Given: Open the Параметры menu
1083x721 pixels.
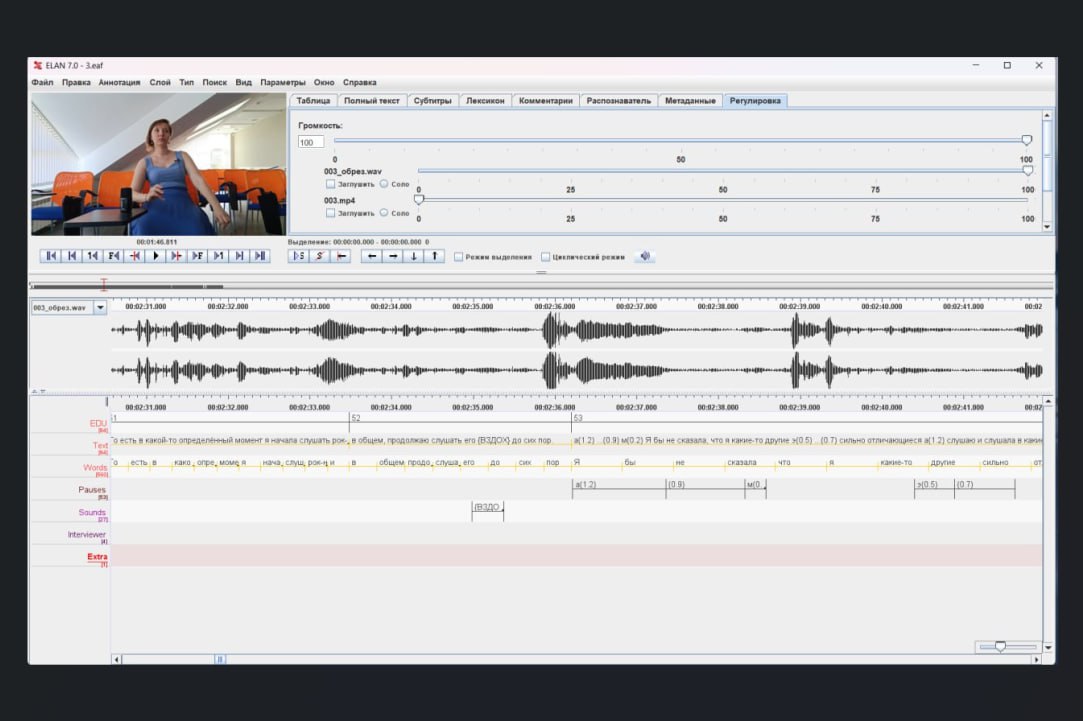Looking at the screenshot, I should 283,82.
